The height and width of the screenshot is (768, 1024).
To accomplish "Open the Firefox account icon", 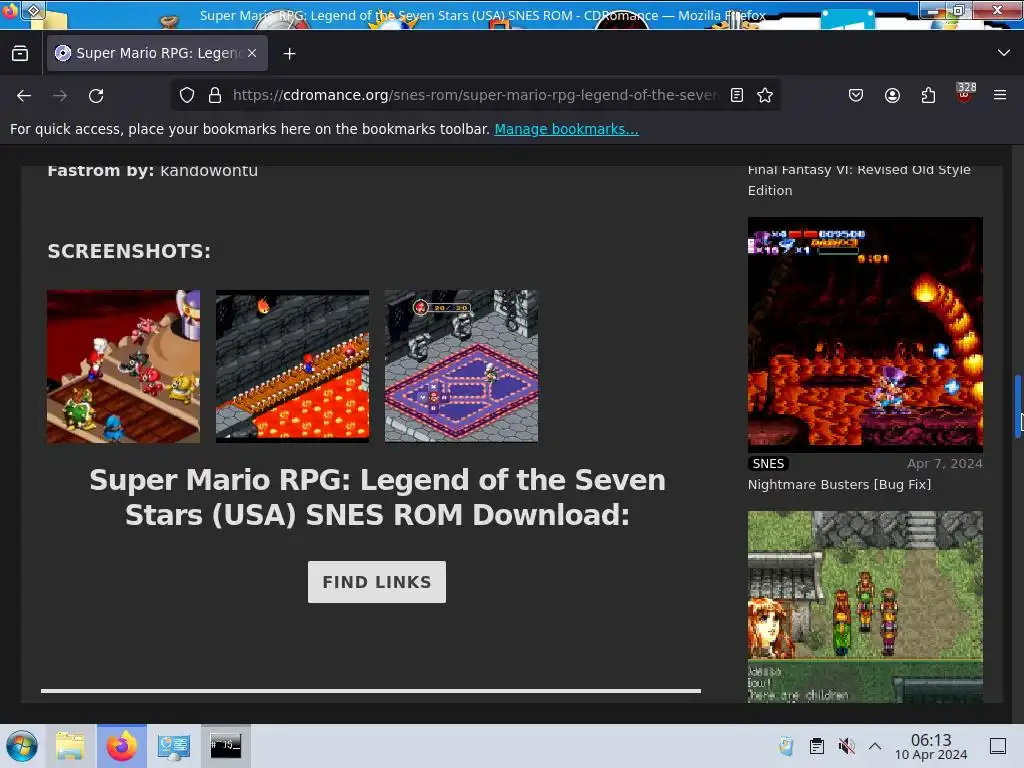I will (x=892, y=95).
